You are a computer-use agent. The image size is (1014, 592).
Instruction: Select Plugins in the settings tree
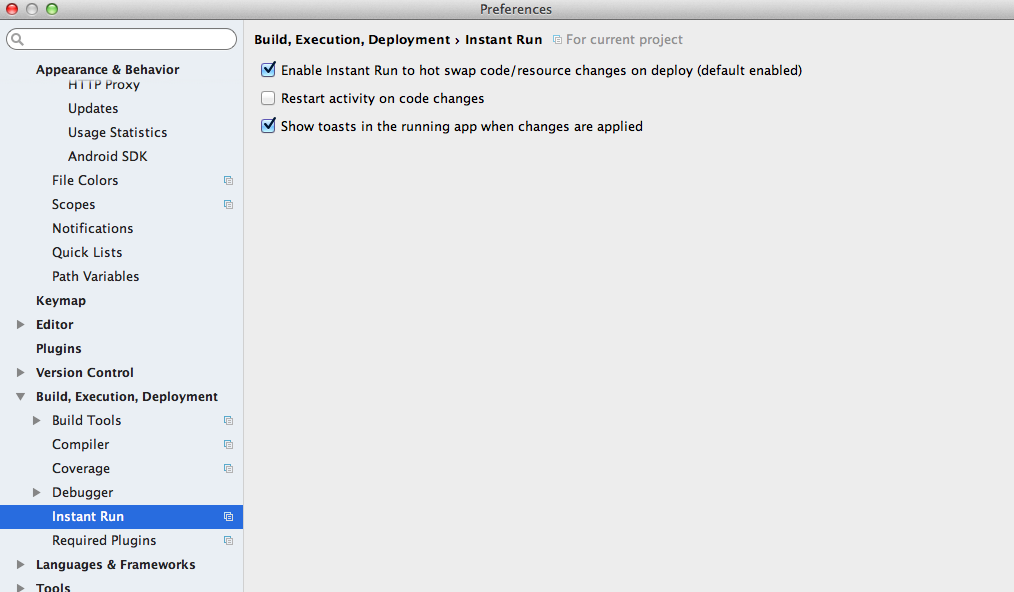coord(59,349)
